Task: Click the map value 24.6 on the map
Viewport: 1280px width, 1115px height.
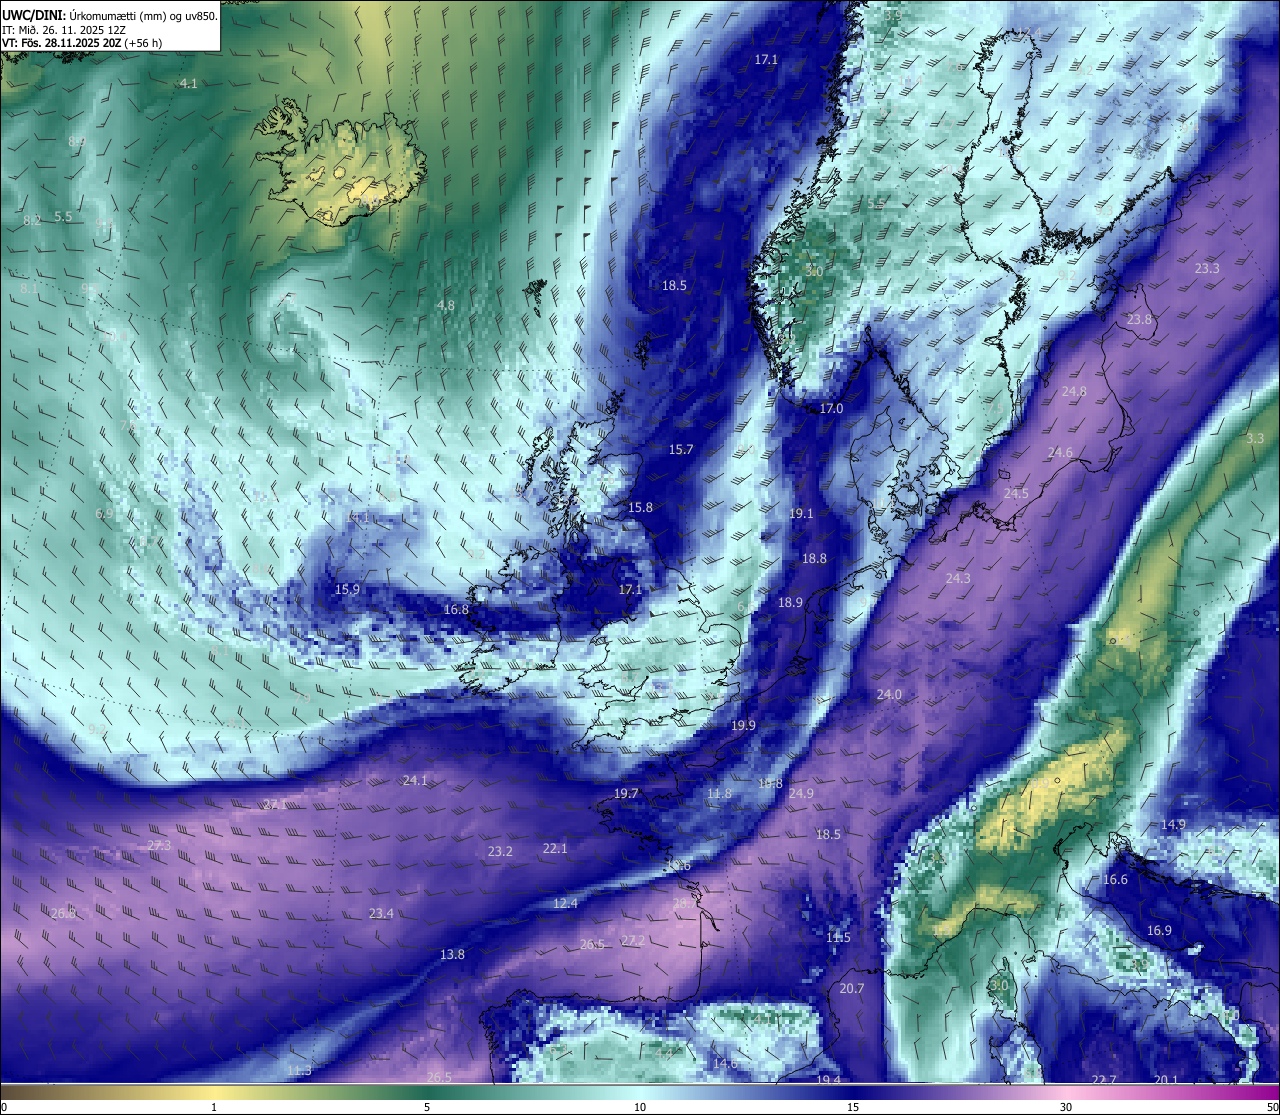Action: 1060,453
